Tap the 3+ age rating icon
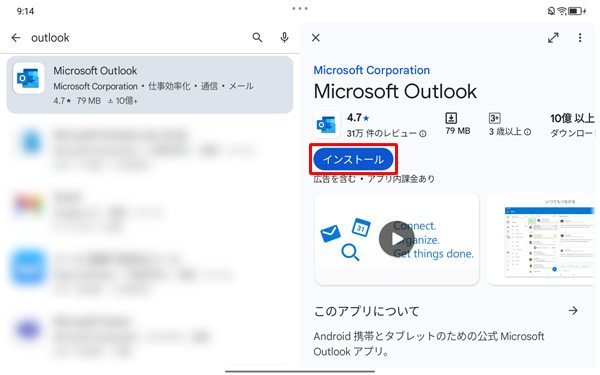Screen dimensions: 600x375 494,118
